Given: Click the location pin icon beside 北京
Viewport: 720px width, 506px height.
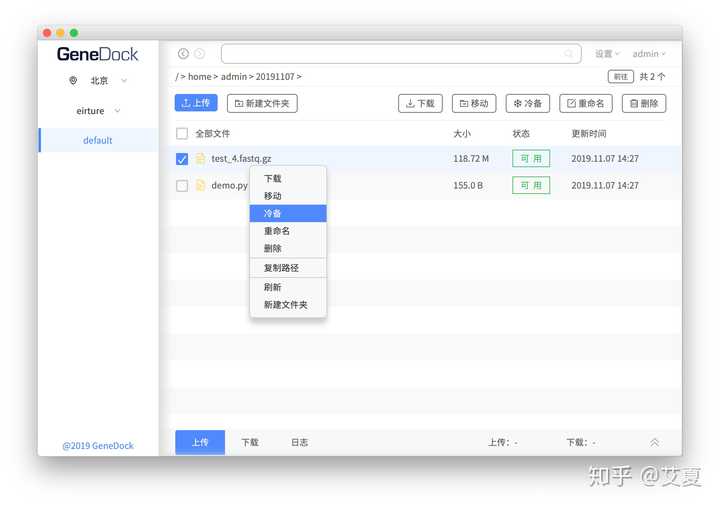Looking at the screenshot, I should (x=73, y=81).
